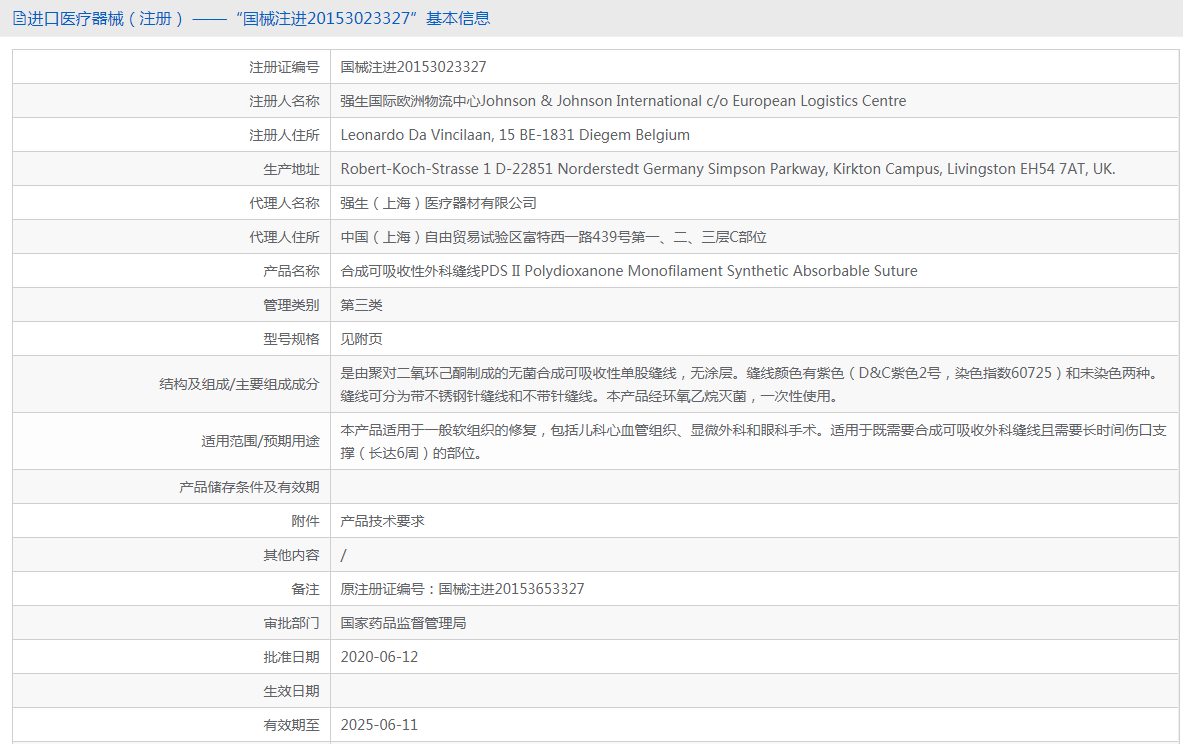Screen dimensions: 1183x744
Task: Click the 适用范围/预期用途 description text
Action: tap(750, 441)
